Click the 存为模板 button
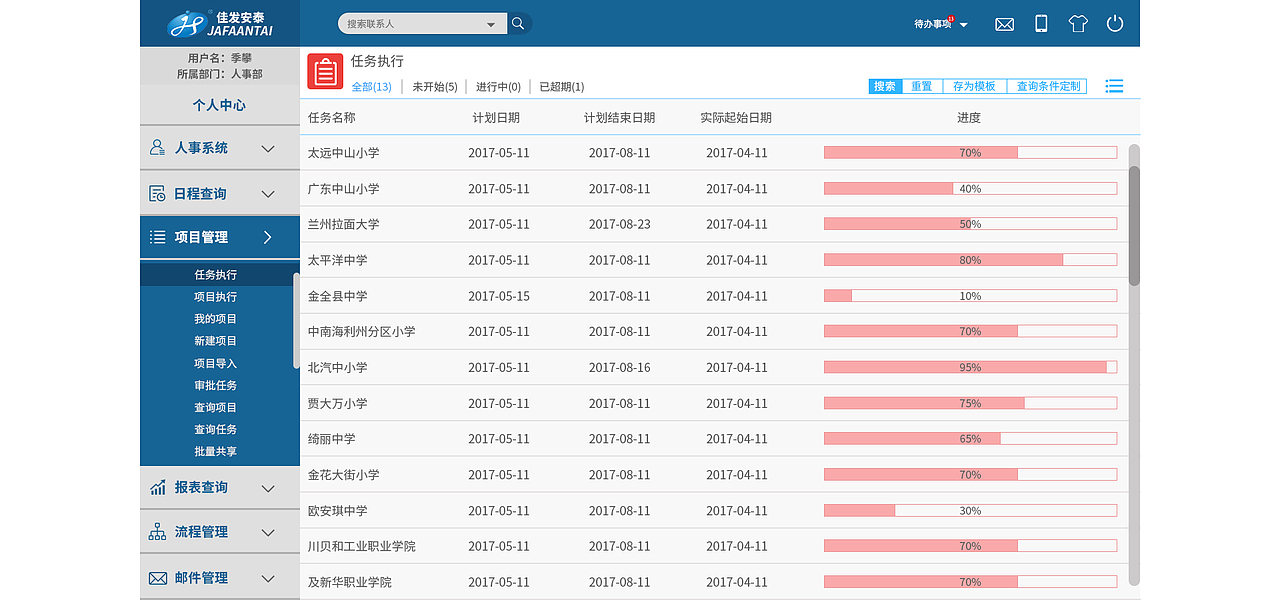Image resolution: width=1280 pixels, height=600 pixels. pos(974,86)
